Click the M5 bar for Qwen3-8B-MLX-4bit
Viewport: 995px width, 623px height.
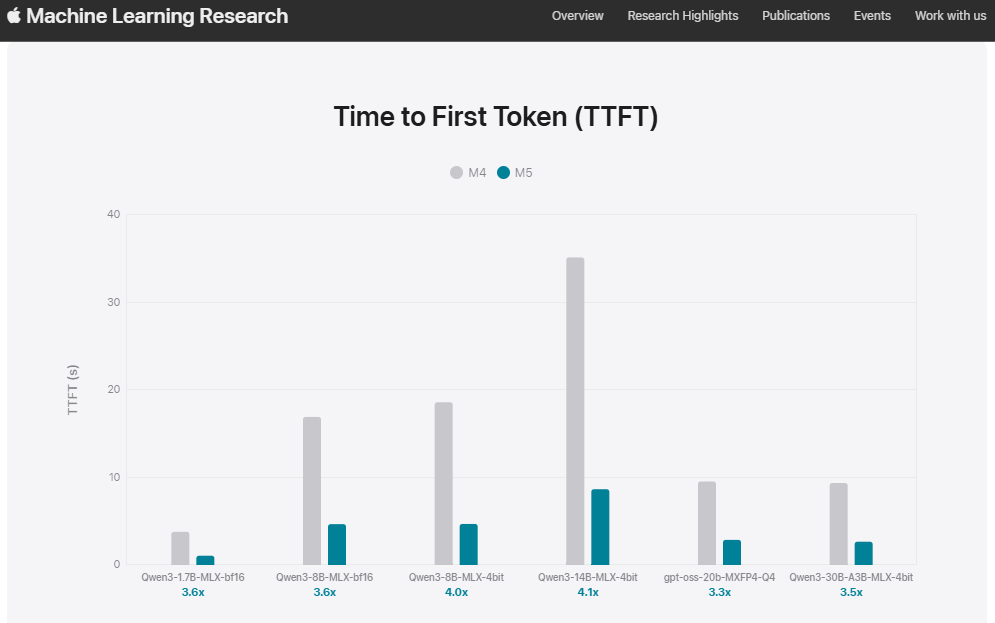tap(468, 544)
